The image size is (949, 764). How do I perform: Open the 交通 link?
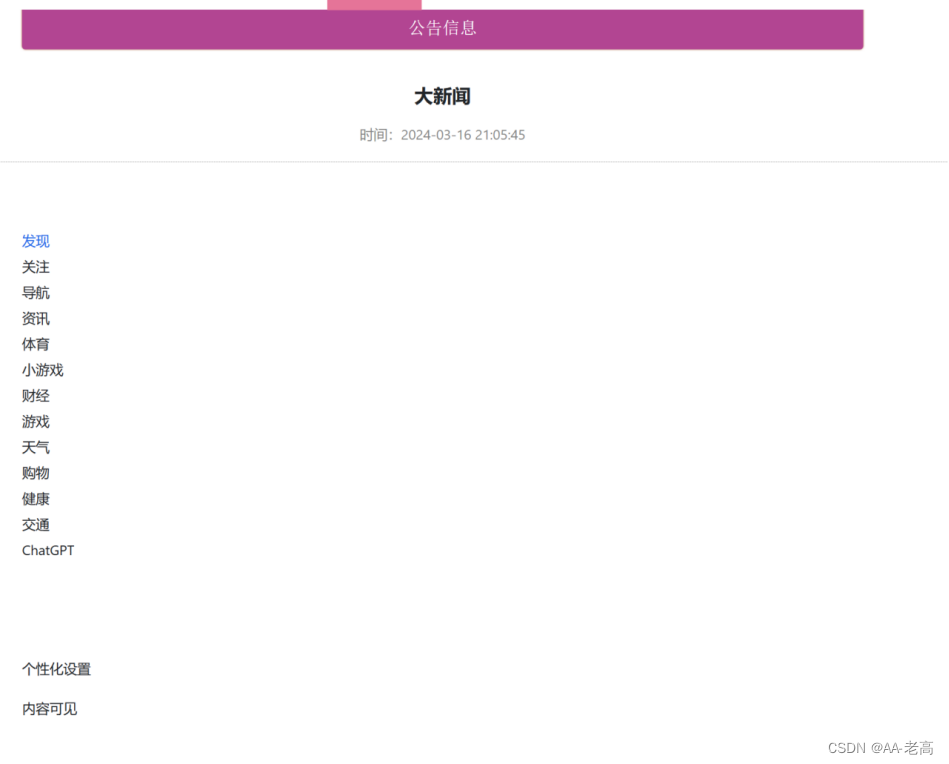36,525
